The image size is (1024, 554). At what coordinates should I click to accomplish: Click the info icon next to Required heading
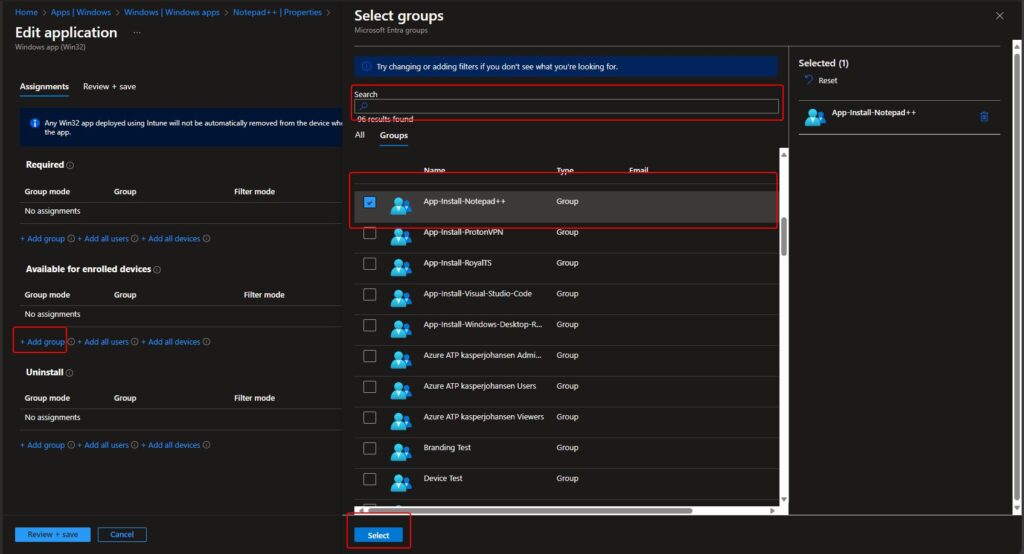pos(70,165)
